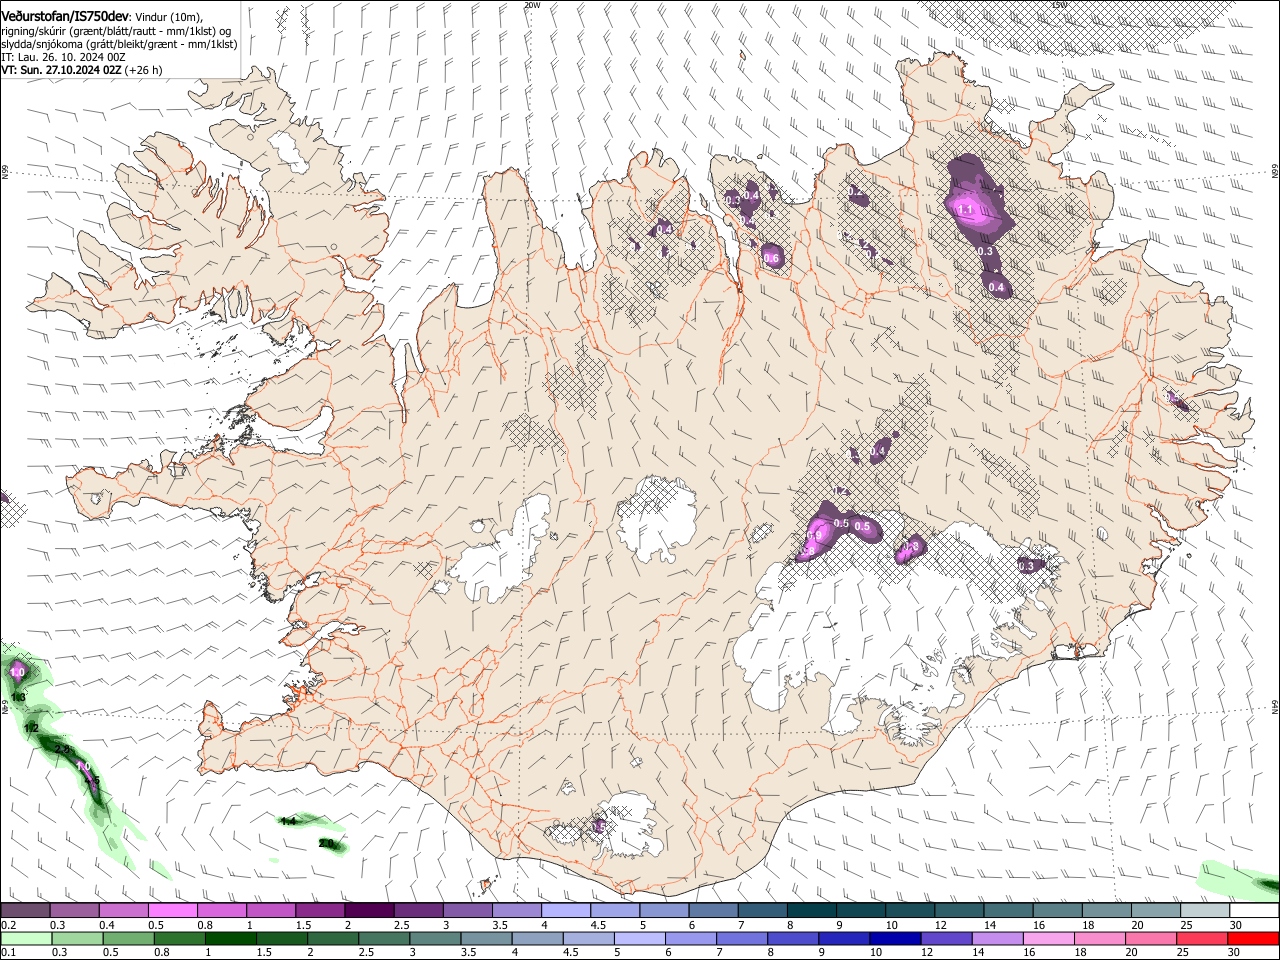Screen dimensions: 1280x960
Task: Pick purple-row swatch between 9 and 10
Action: pos(859,911)
